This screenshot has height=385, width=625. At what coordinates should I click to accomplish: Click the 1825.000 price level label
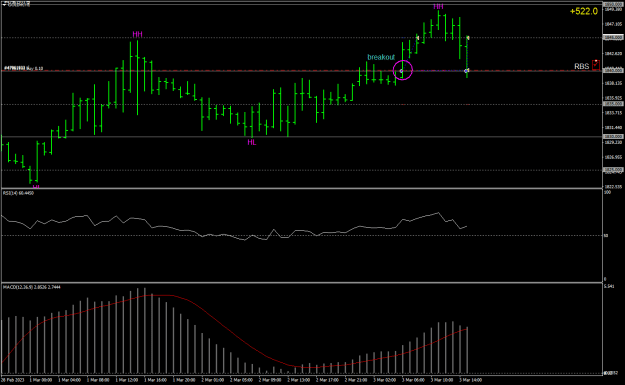613,169
